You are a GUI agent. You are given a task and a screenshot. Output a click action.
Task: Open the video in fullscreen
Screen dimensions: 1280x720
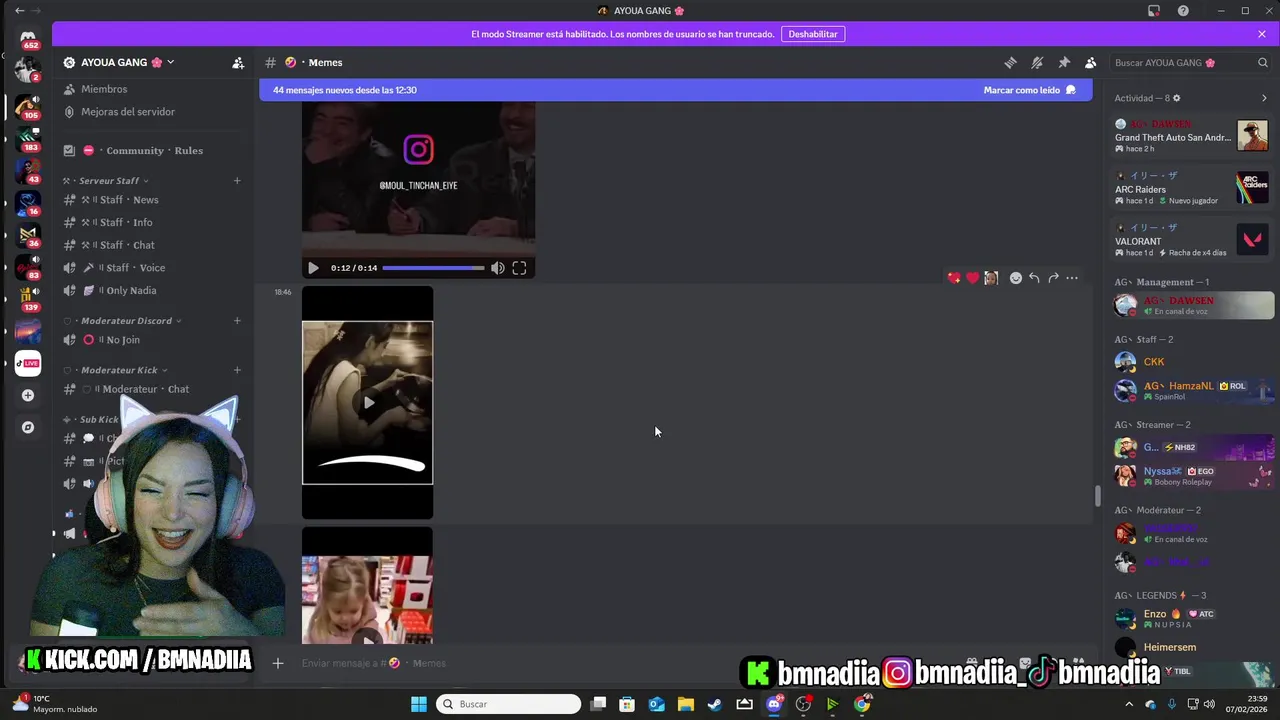(x=519, y=268)
